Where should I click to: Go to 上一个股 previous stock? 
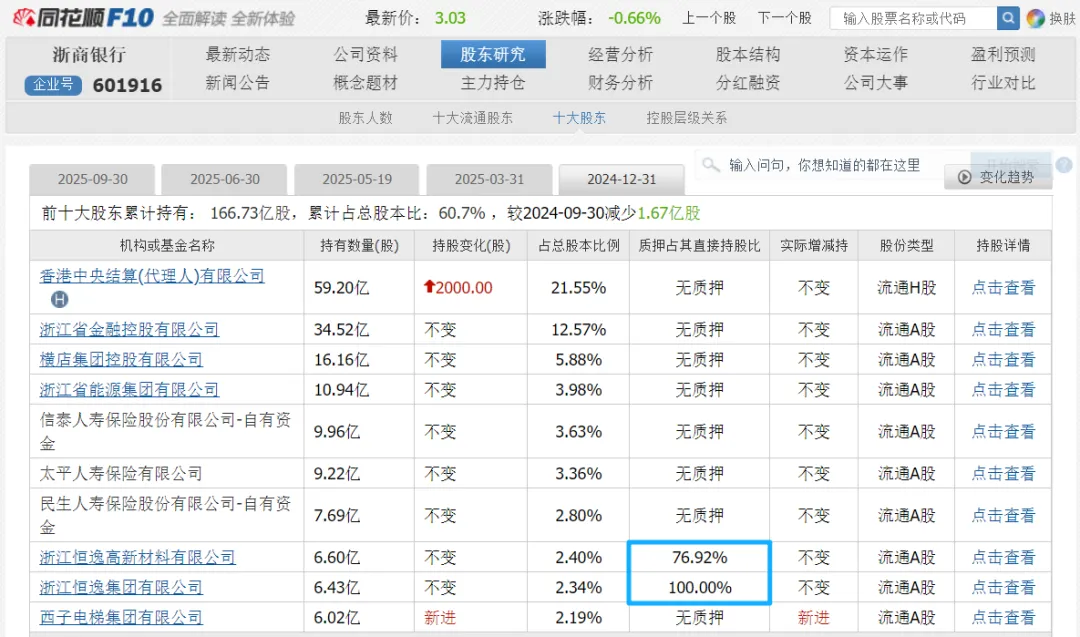point(709,18)
